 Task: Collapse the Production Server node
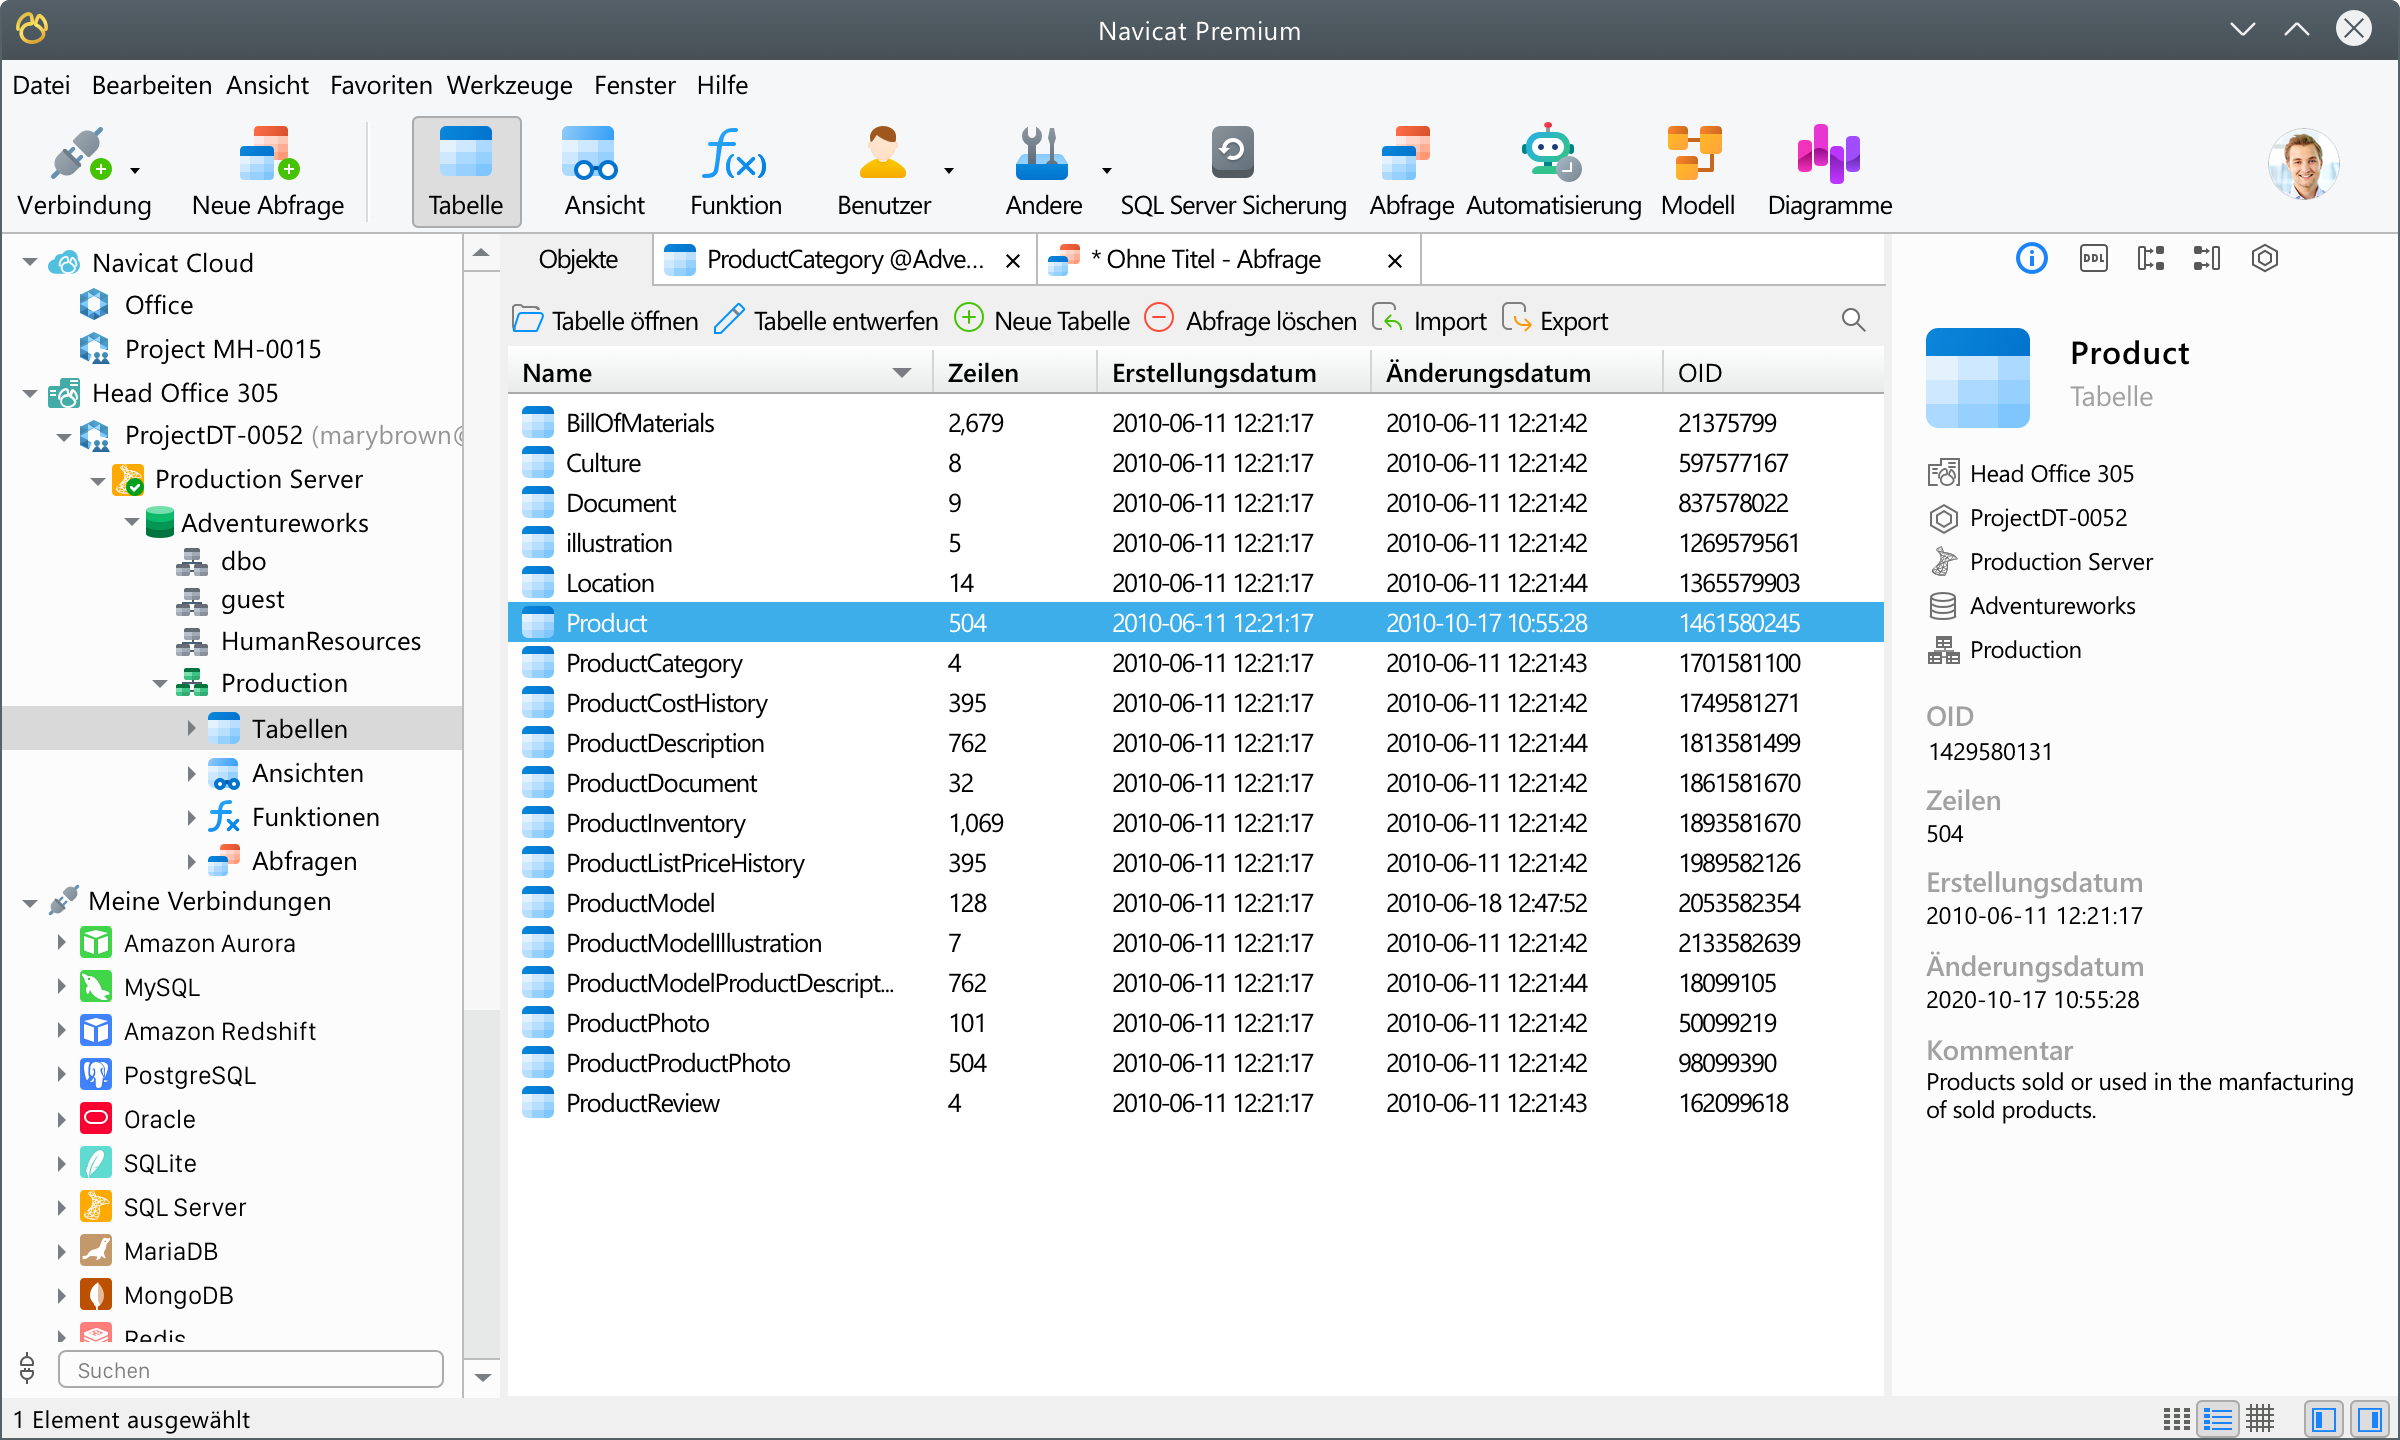[x=97, y=480]
